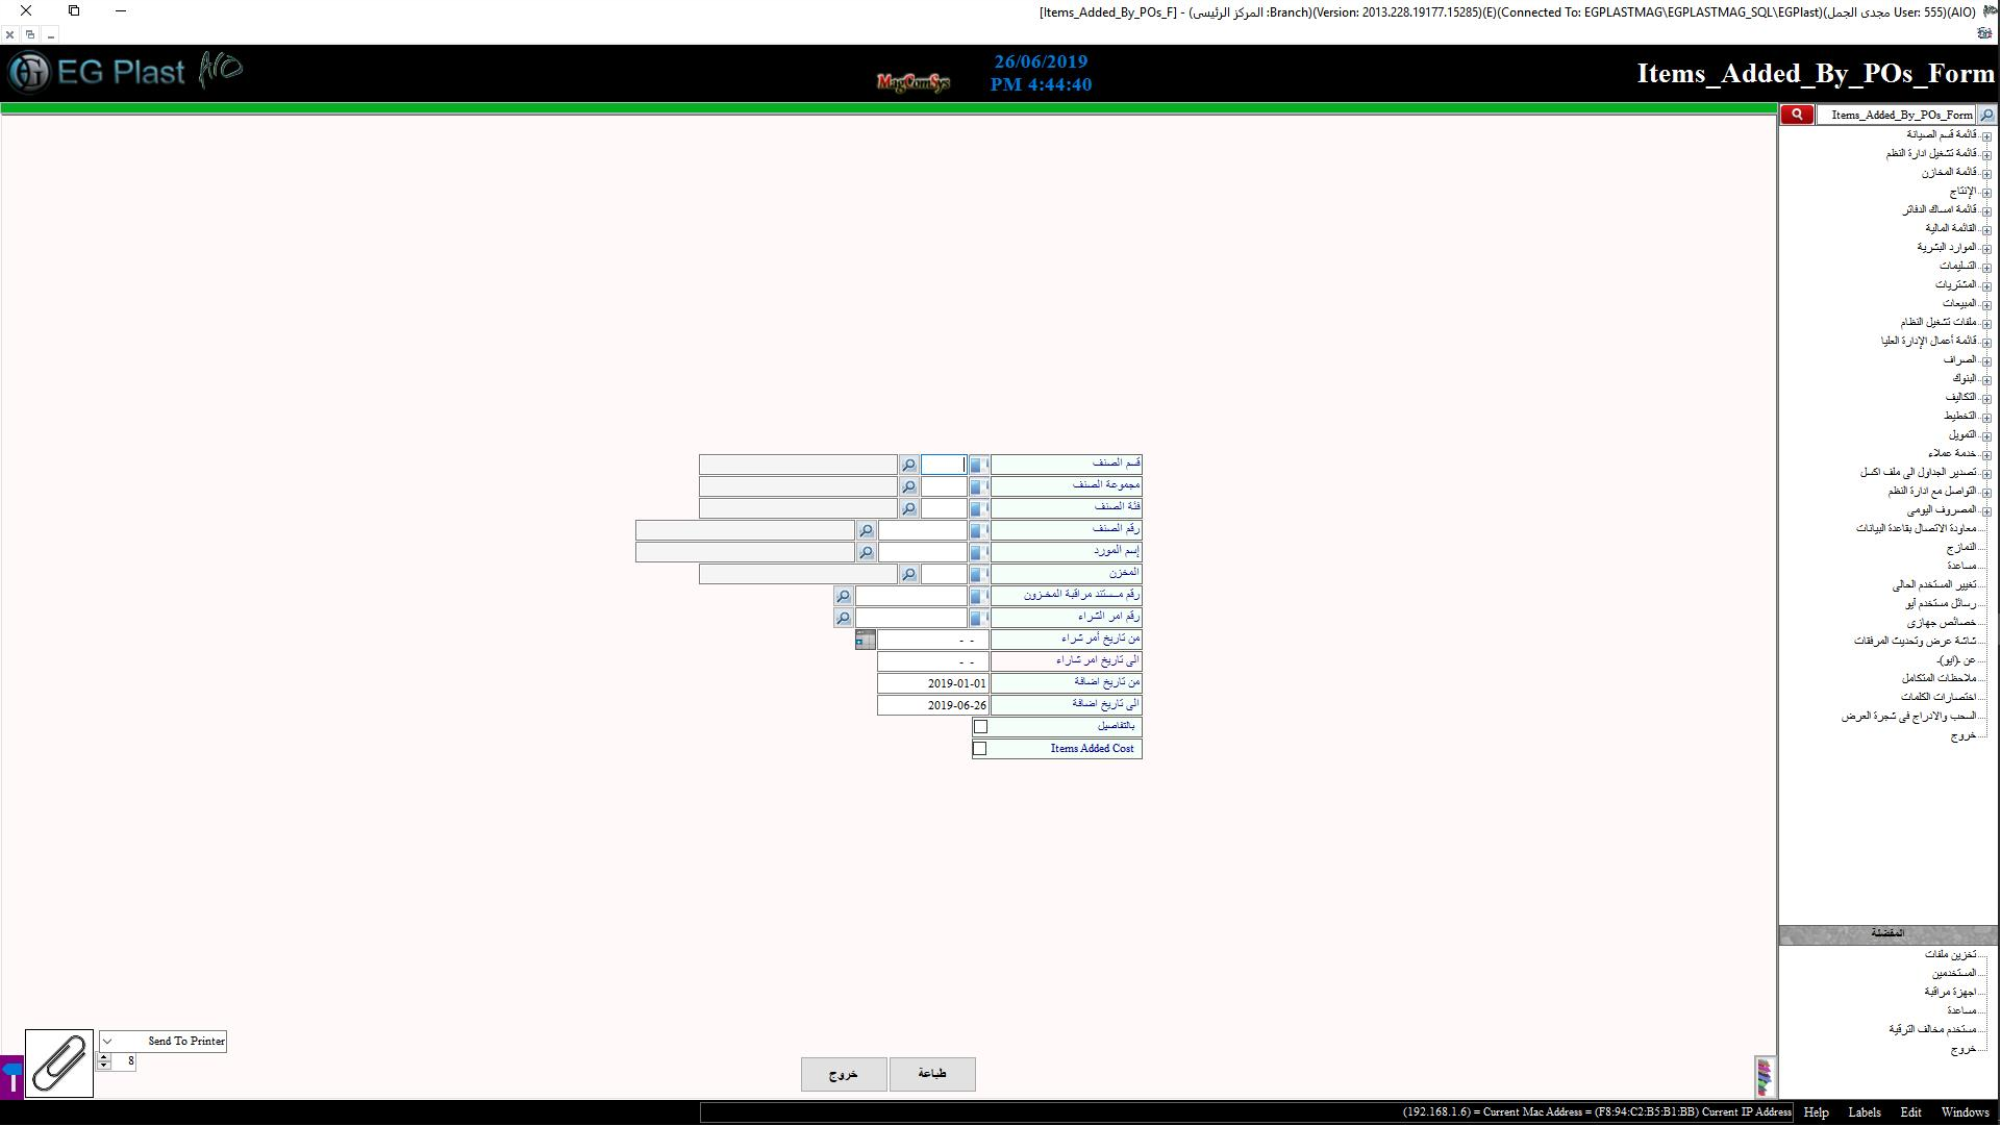
Task: Click blue selector icon beside فئة الصنف label
Action: pos(978,509)
